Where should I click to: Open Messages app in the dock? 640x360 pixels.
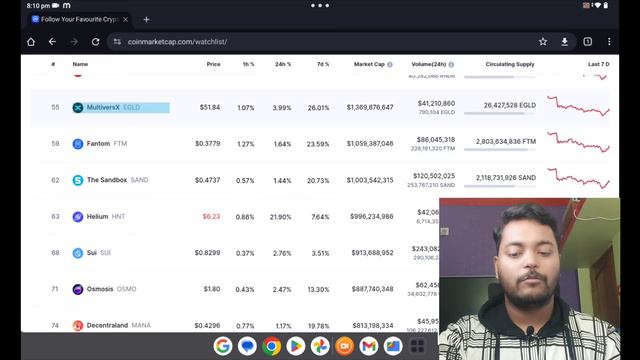tap(247, 346)
